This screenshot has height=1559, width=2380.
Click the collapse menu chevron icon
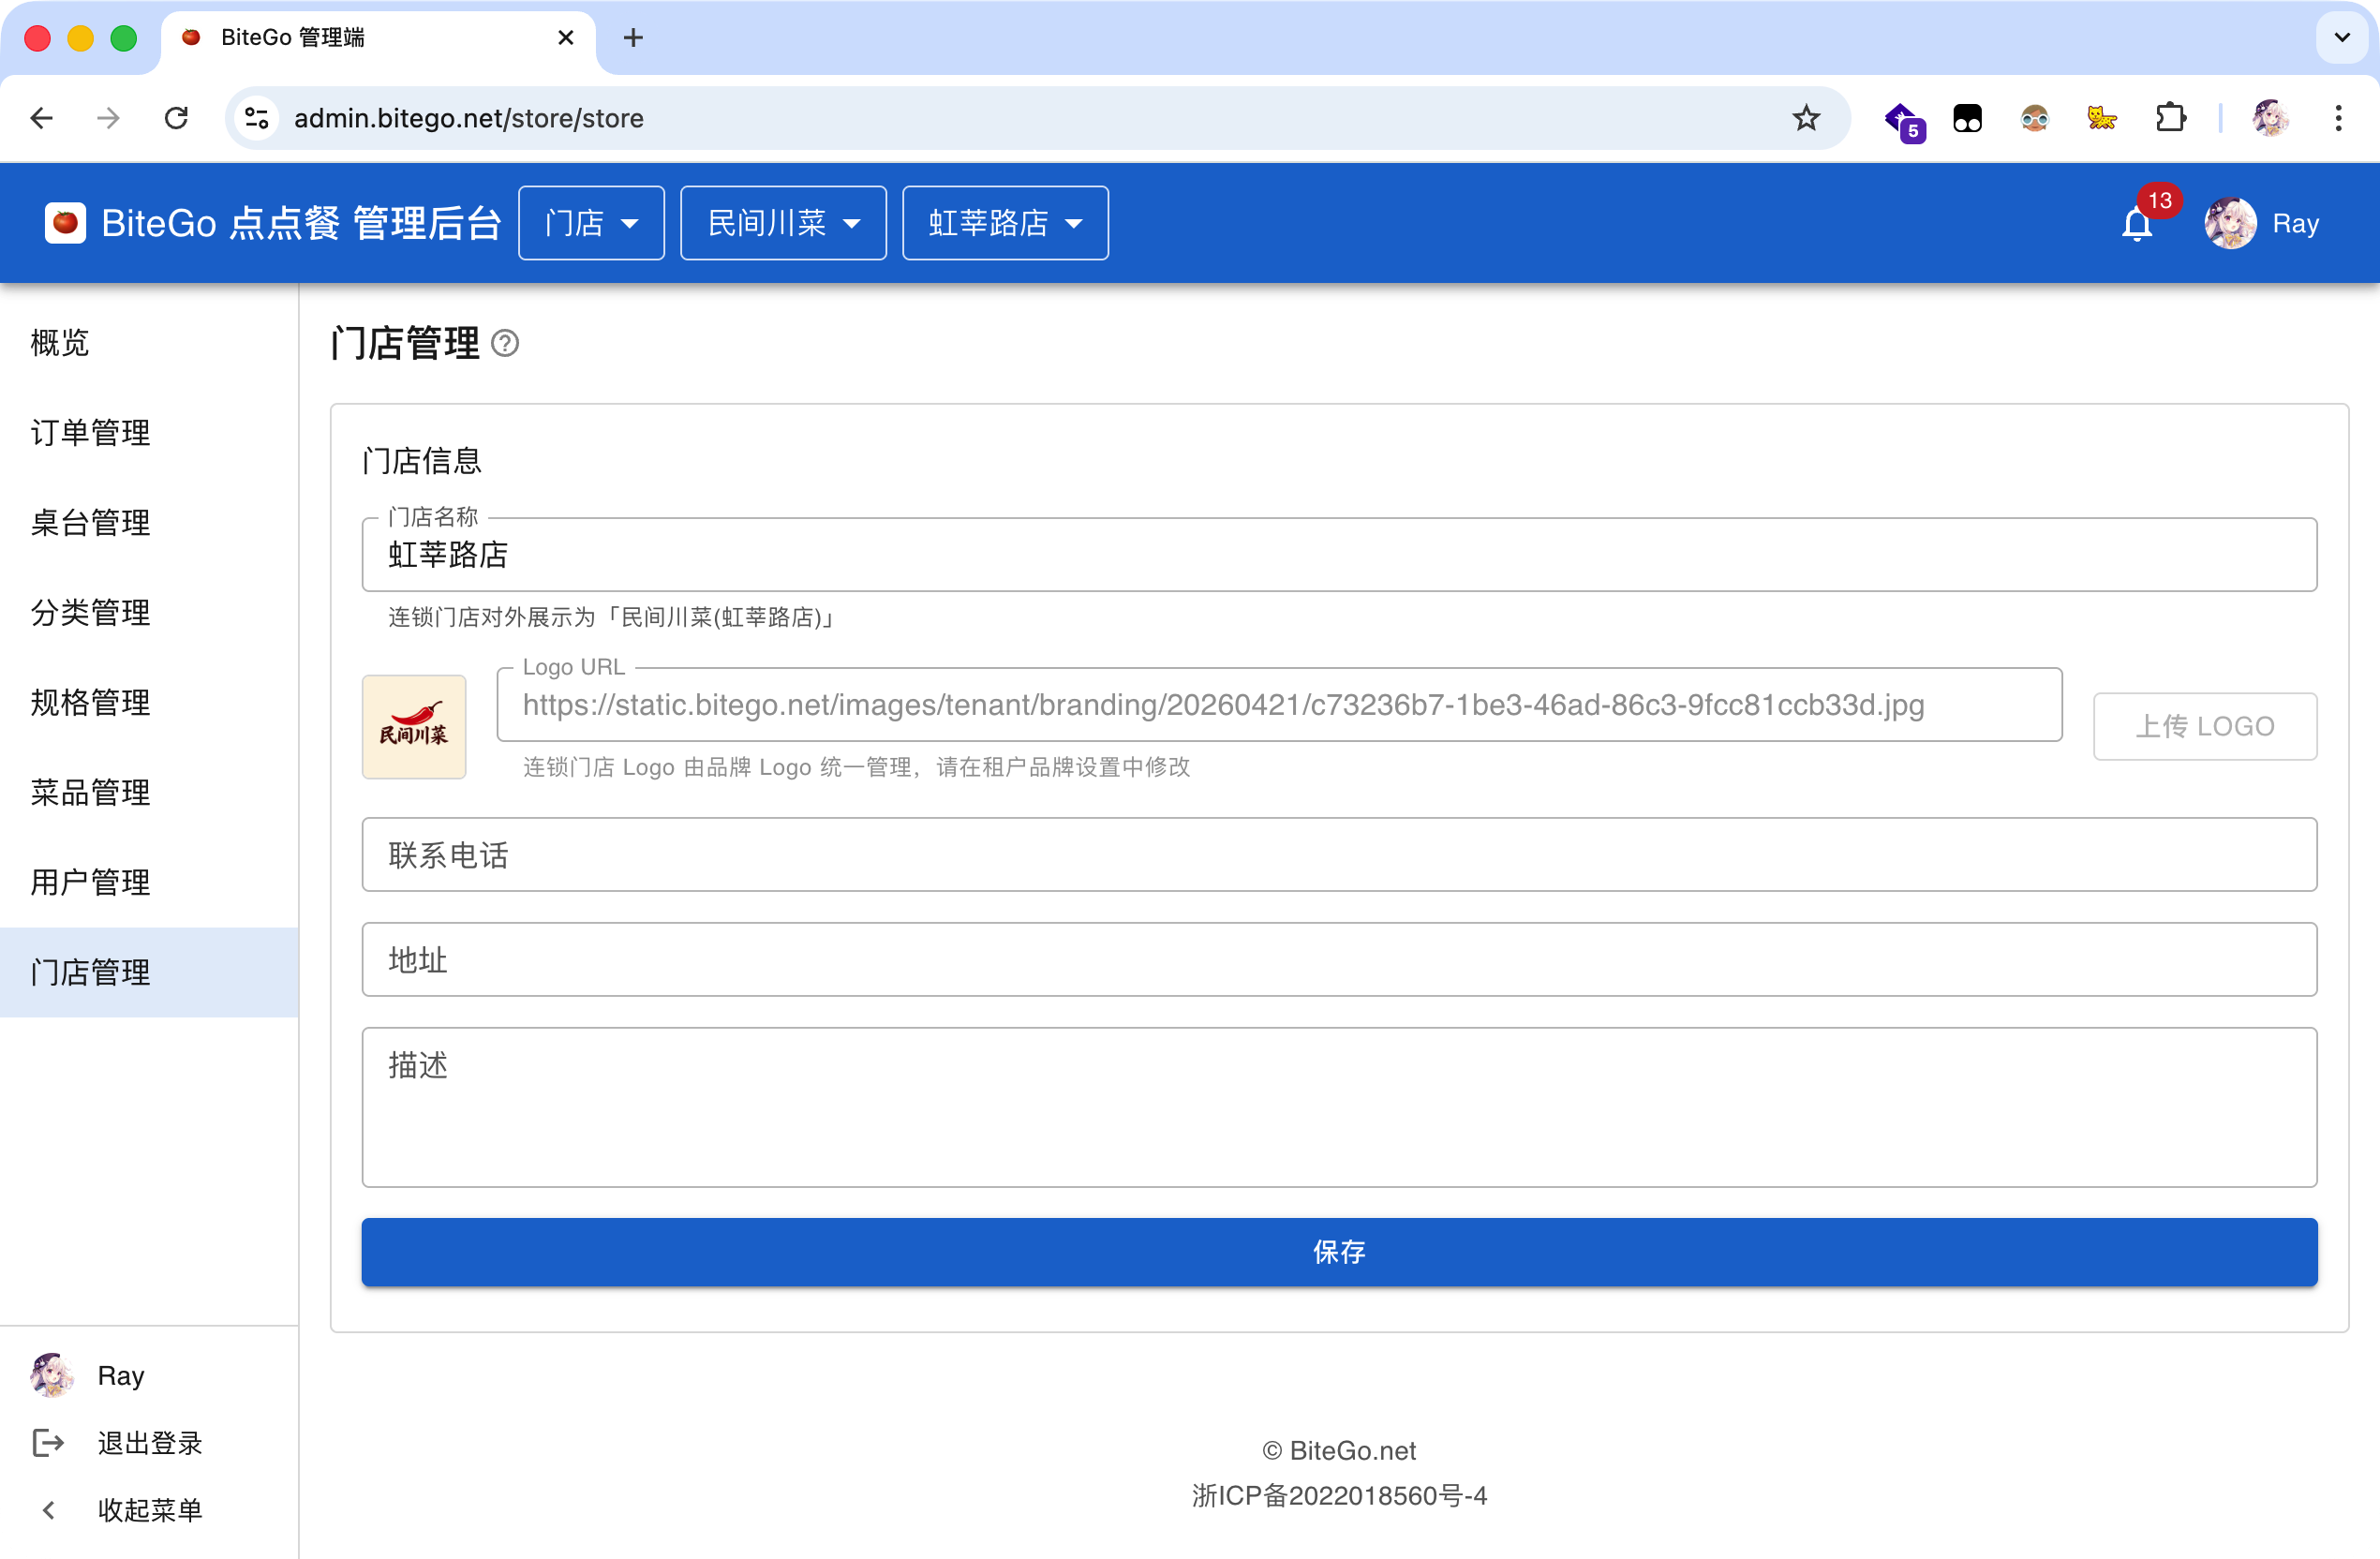click(x=48, y=1509)
